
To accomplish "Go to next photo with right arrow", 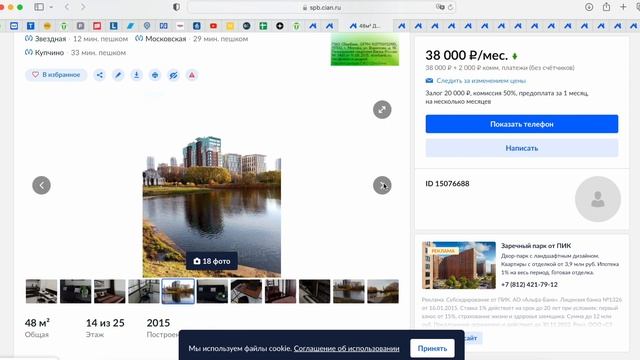I will pos(382,185).
